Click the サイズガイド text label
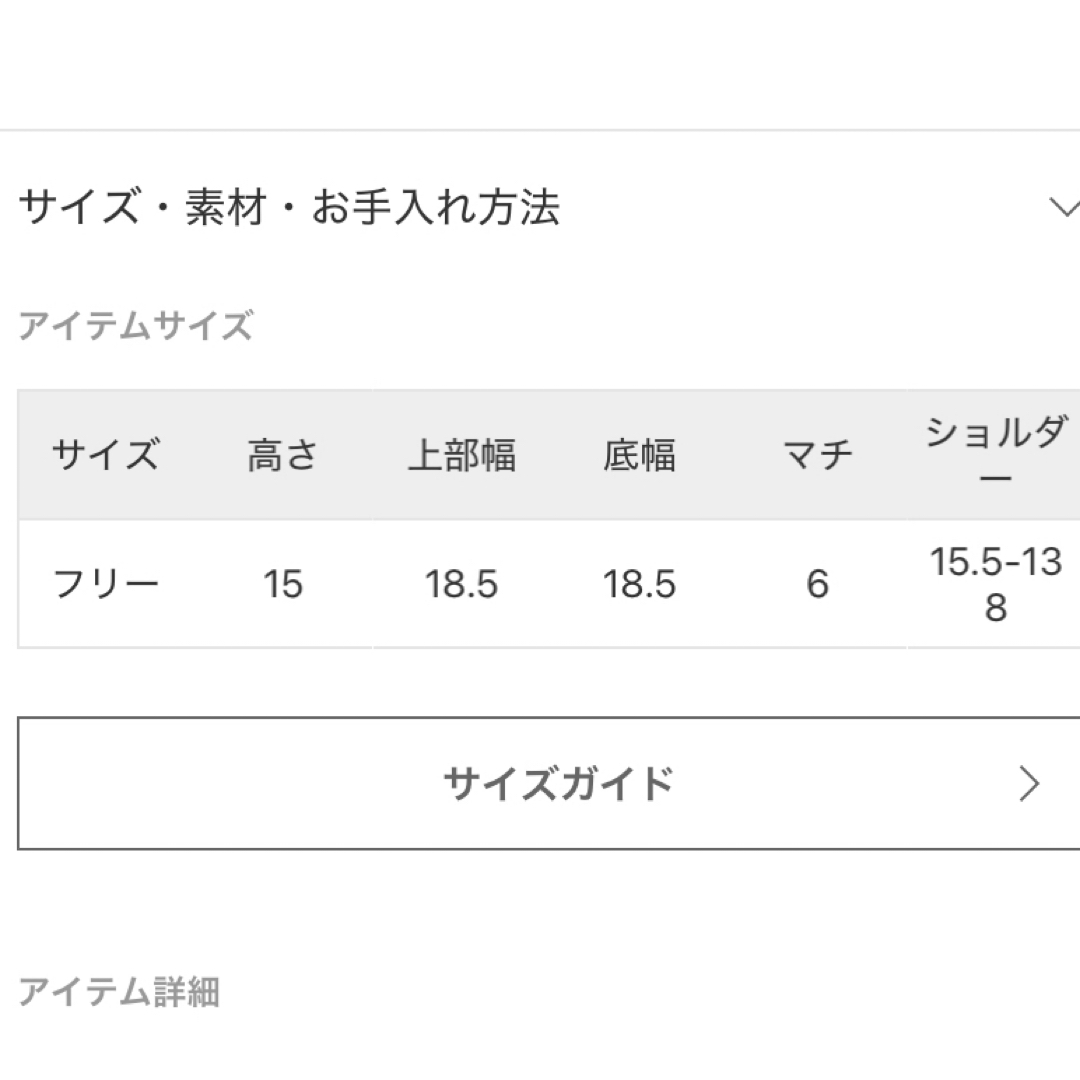The image size is (1080, 1080). tap(559, 784)
